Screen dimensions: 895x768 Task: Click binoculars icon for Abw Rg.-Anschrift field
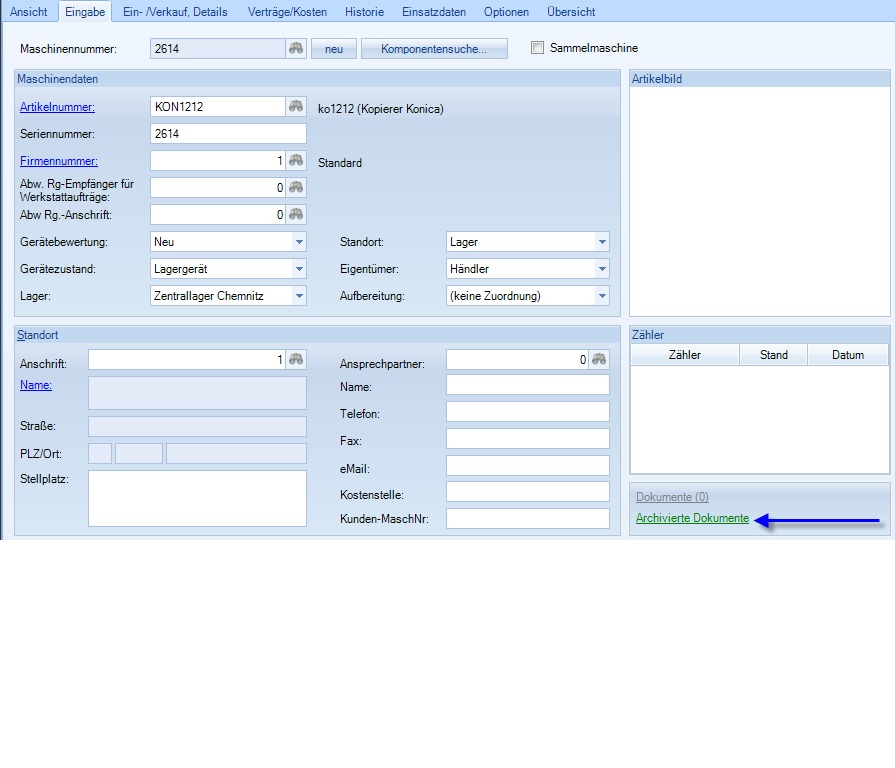296,215
